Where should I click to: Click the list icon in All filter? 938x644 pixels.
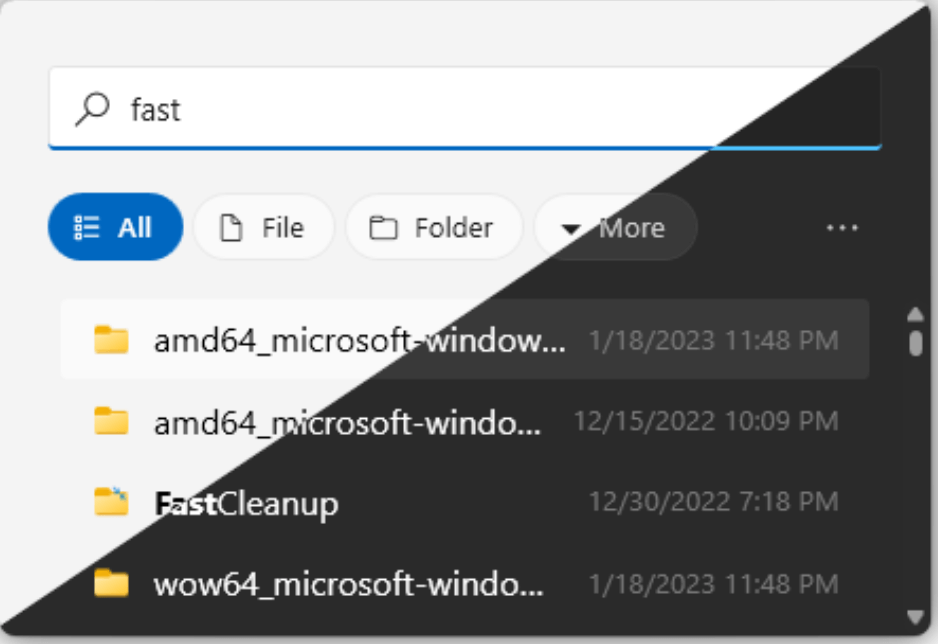(86, 228)
